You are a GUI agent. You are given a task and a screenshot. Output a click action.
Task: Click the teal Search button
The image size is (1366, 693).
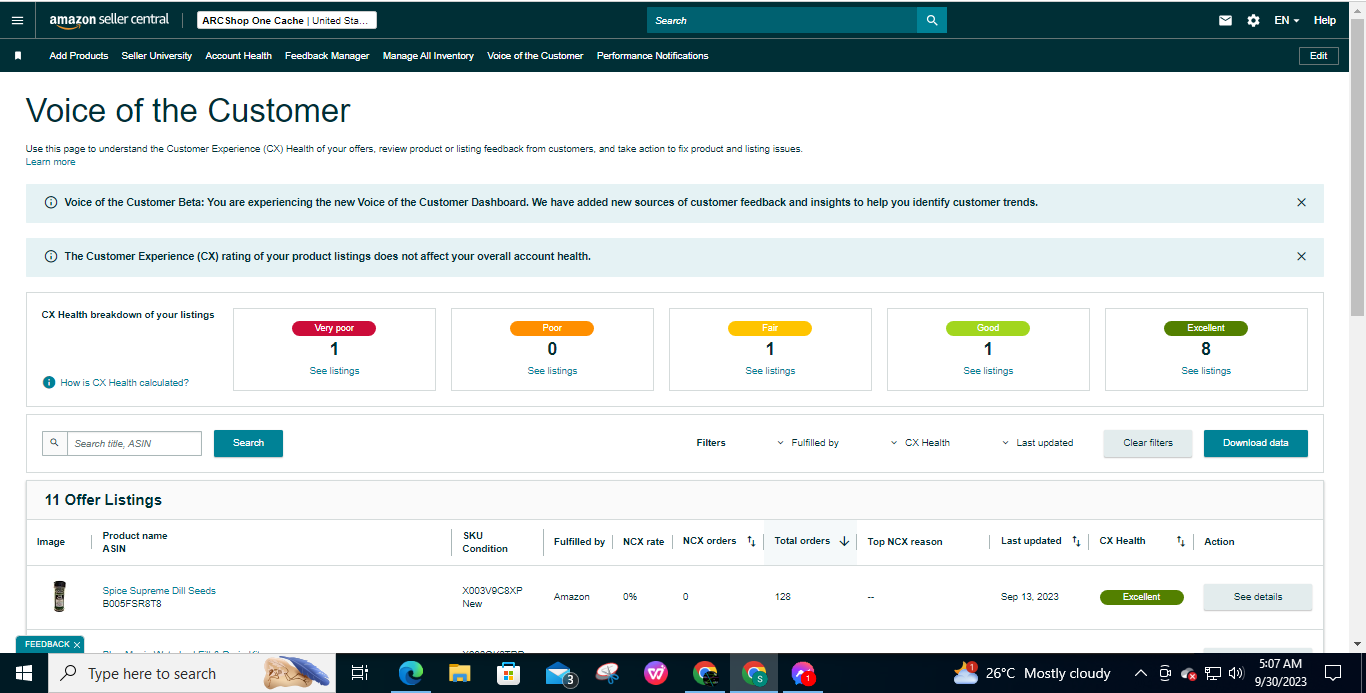click(248, 443)
